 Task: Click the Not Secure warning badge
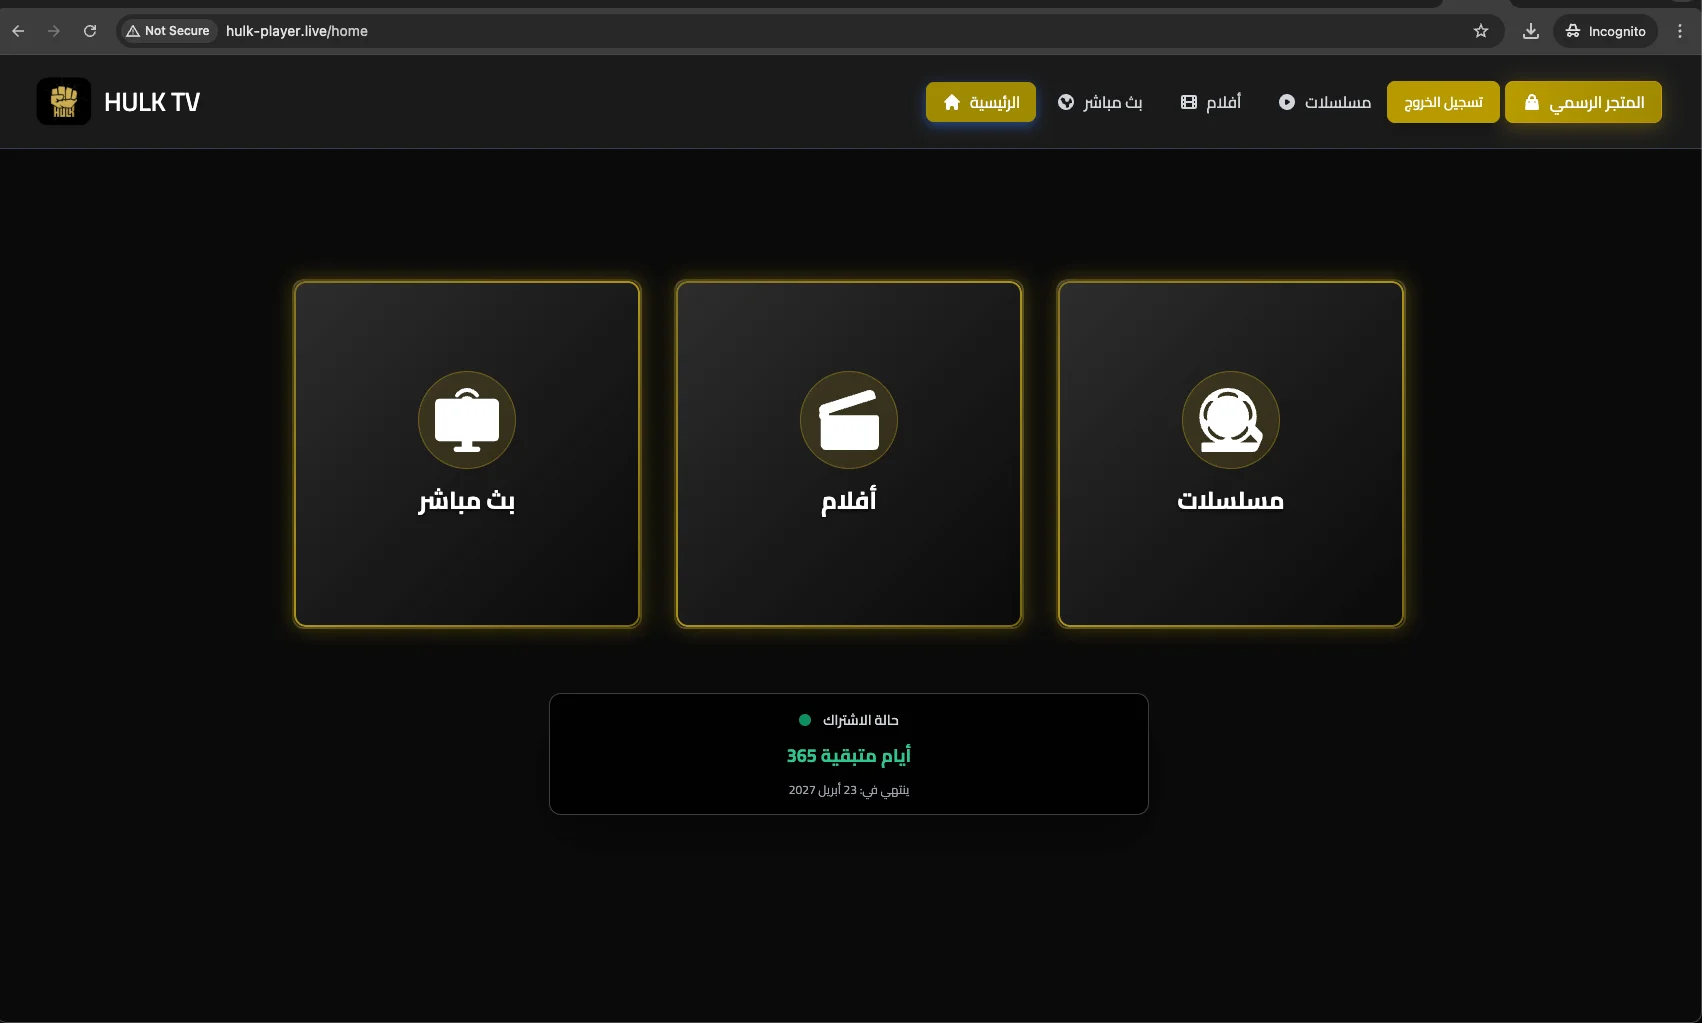tap(168, 31)
